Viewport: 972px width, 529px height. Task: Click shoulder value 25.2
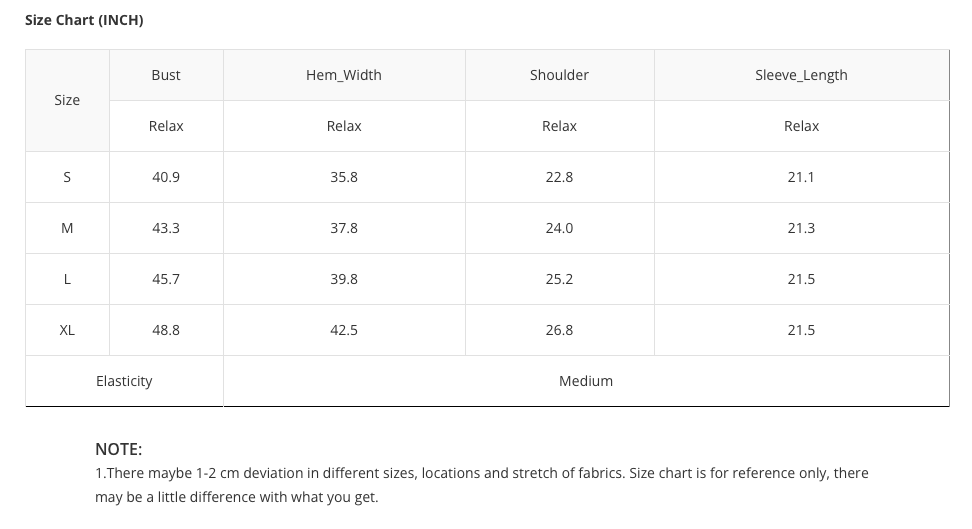coord(559,279)
